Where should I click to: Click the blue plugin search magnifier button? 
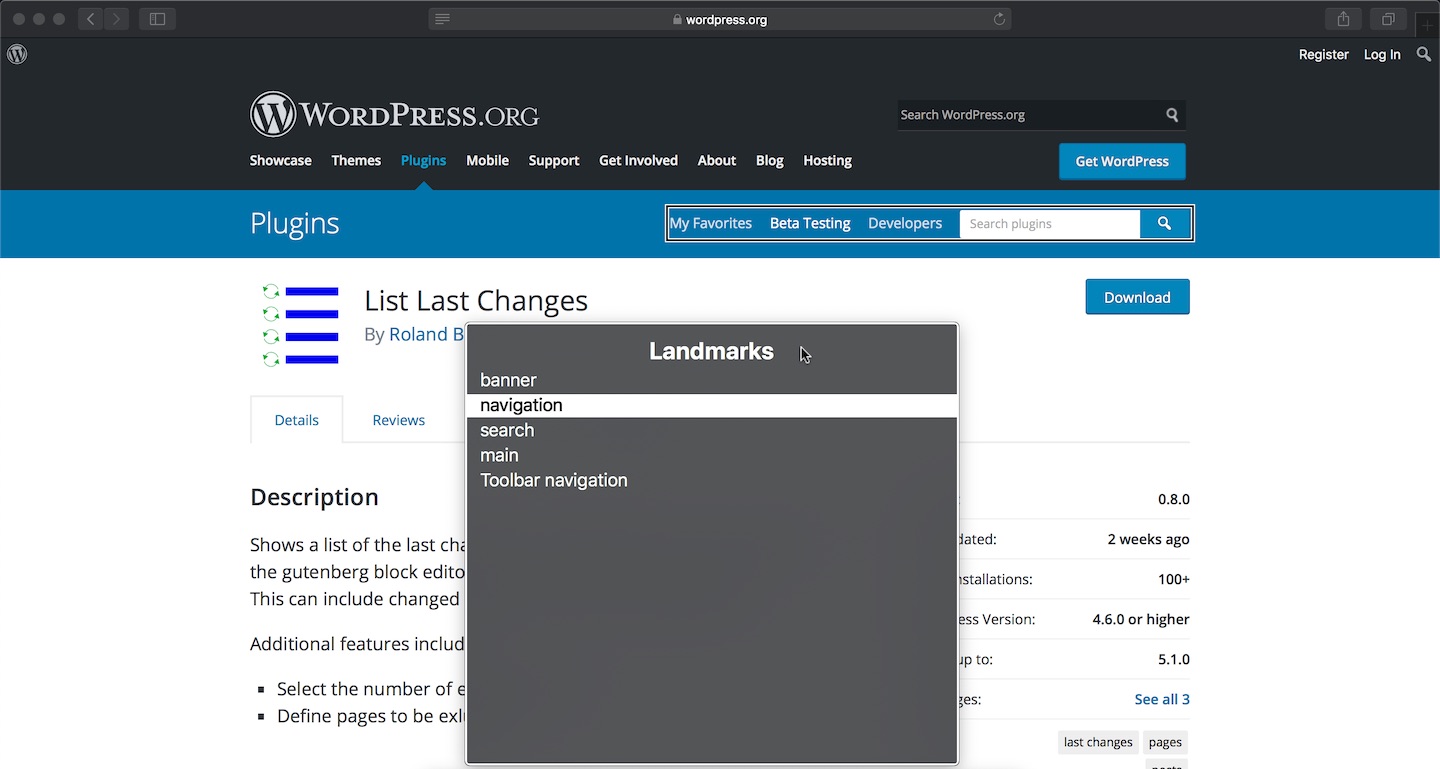(x=1164, y=224)
